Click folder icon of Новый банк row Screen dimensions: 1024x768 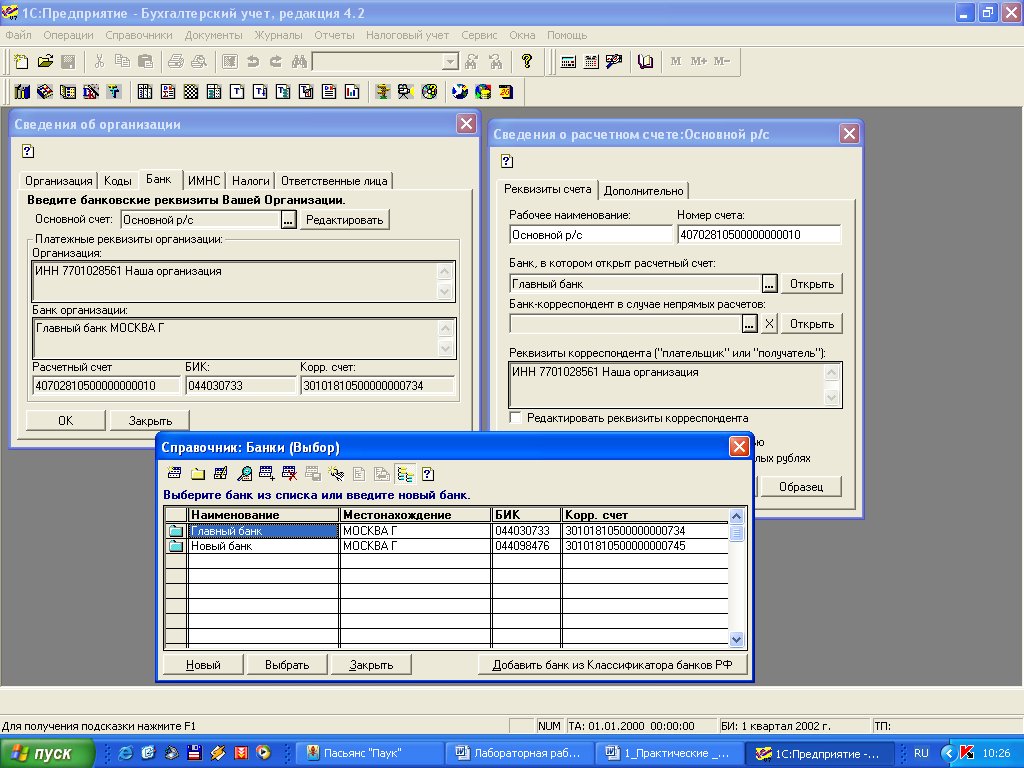pos(176,546)
